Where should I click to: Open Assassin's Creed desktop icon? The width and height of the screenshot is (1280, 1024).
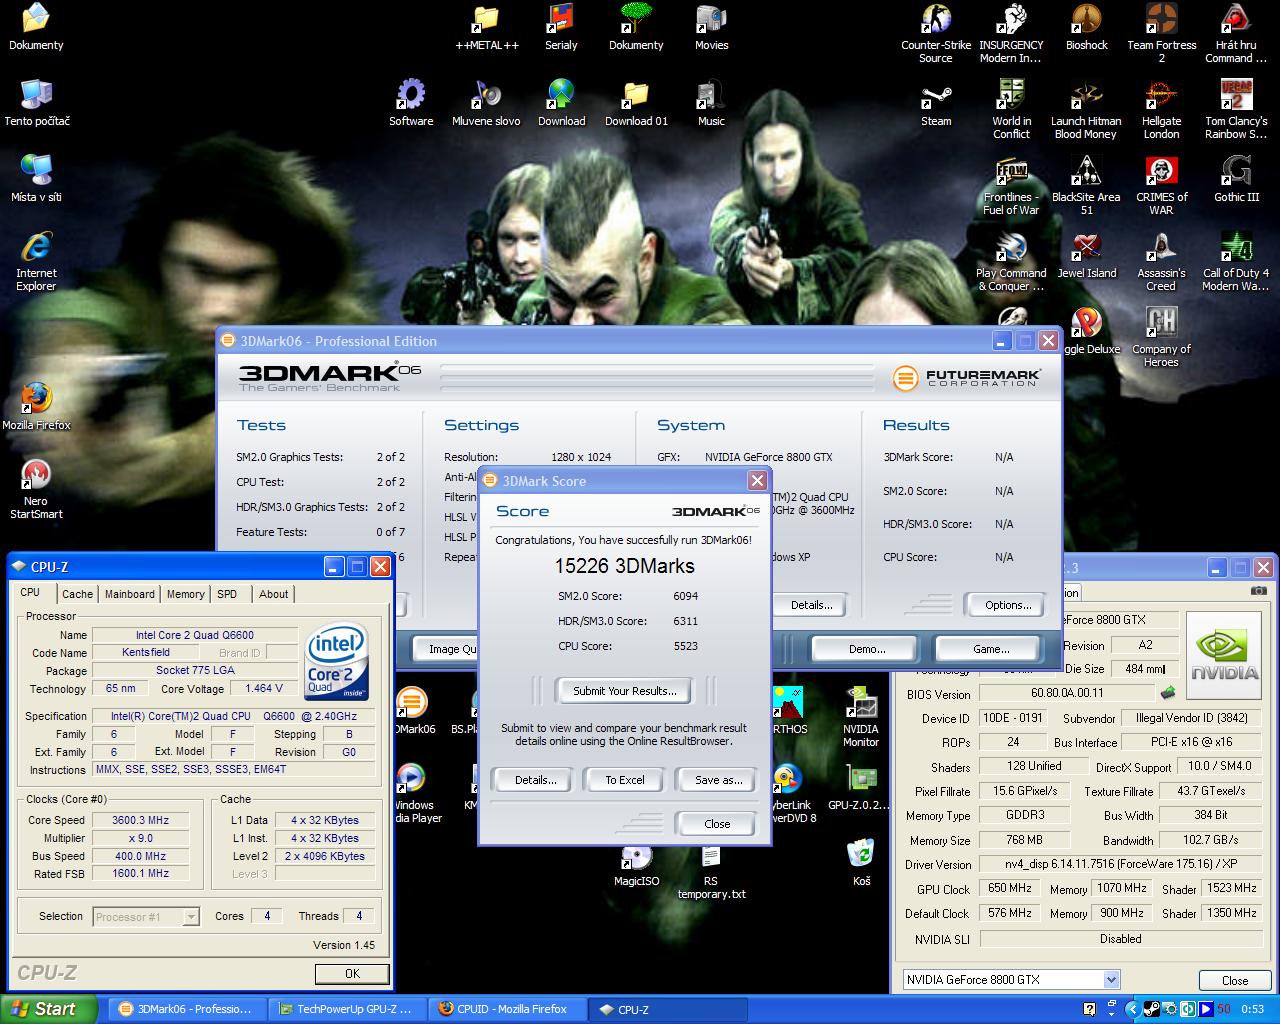pyautogui.click(x=1161, y=261)
